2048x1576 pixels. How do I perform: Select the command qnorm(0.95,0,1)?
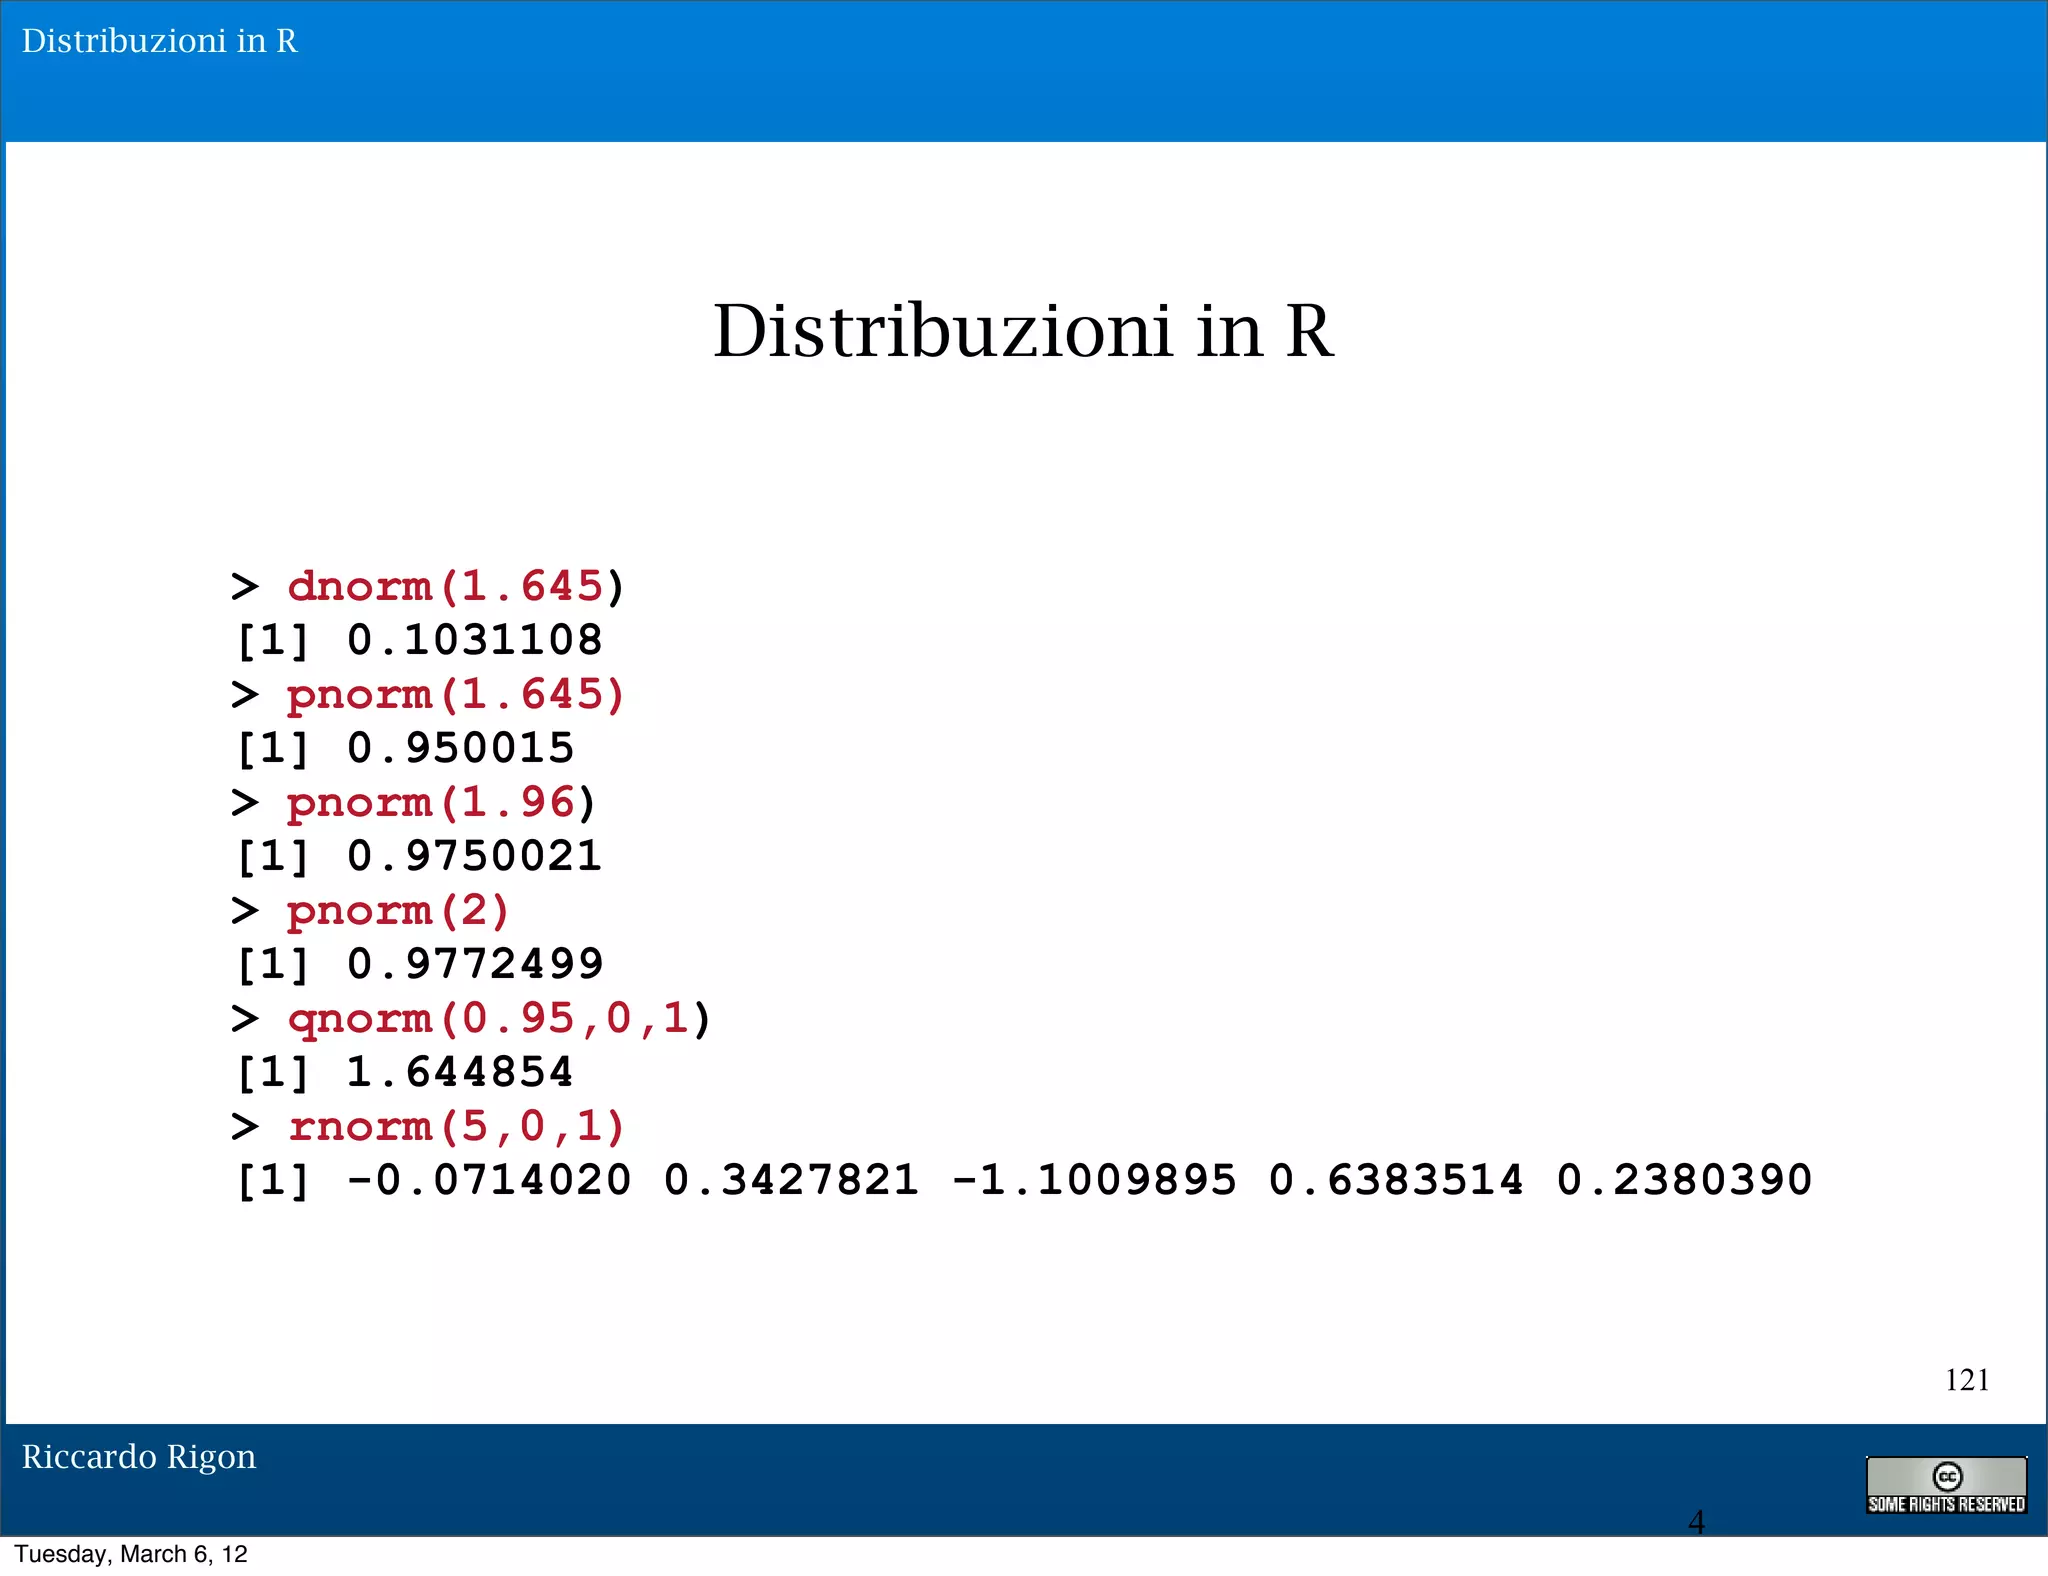pos(499,1019)
